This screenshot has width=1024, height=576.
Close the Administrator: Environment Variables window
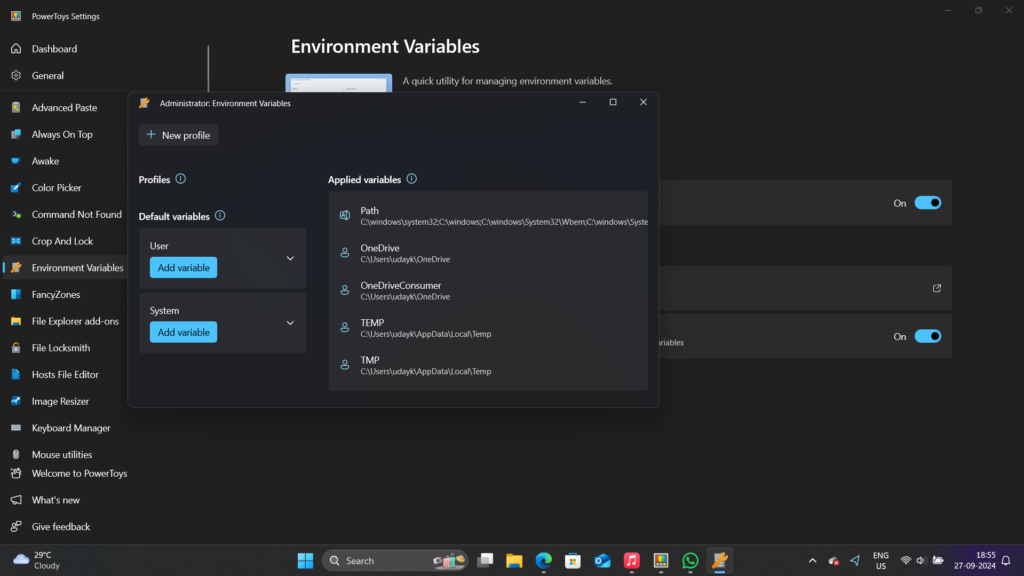point(643,102)
